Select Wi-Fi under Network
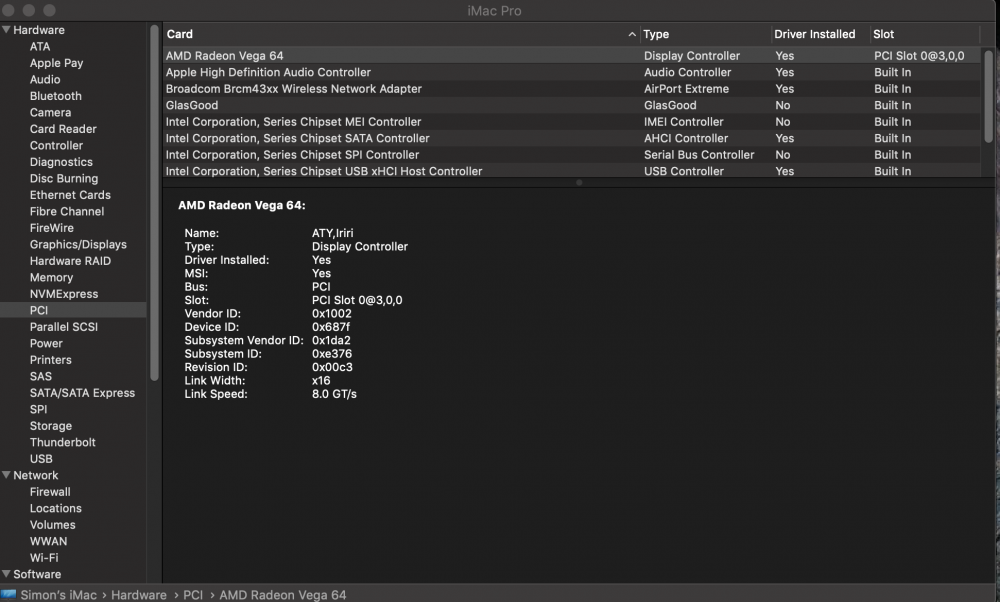The width and height of the screenshot is (1000, 602). [44, 558]
